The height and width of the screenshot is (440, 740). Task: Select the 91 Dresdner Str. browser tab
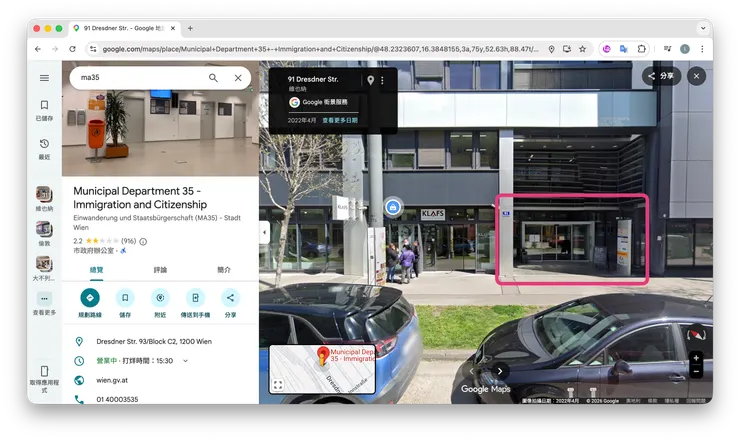click(x=125, y=28)
